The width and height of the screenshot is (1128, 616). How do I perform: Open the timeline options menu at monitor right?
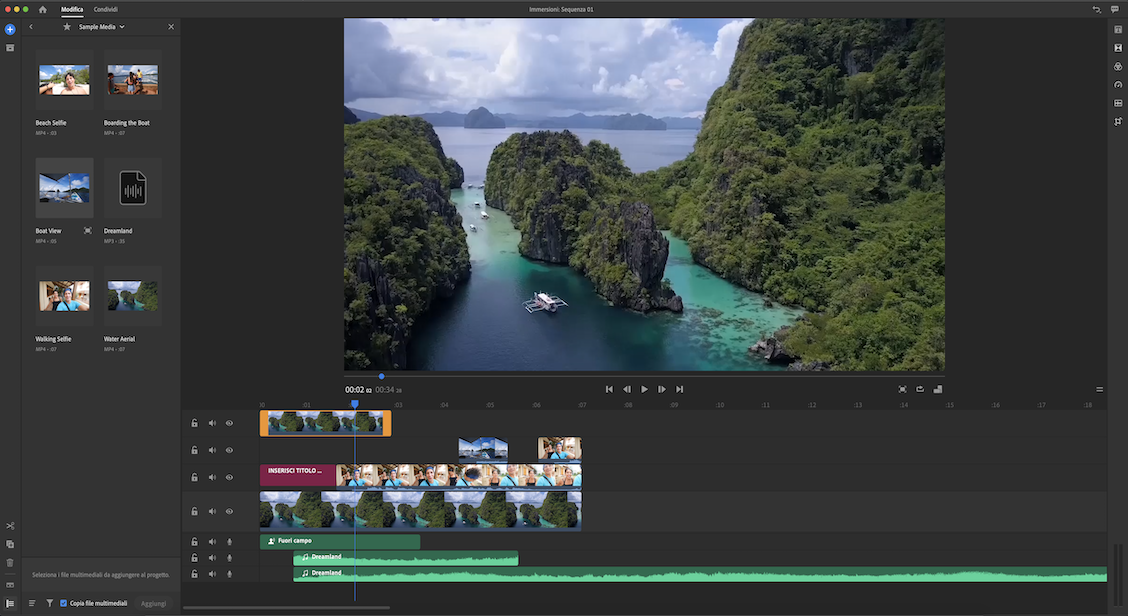pyautogui.click(x=1100, y=389)
